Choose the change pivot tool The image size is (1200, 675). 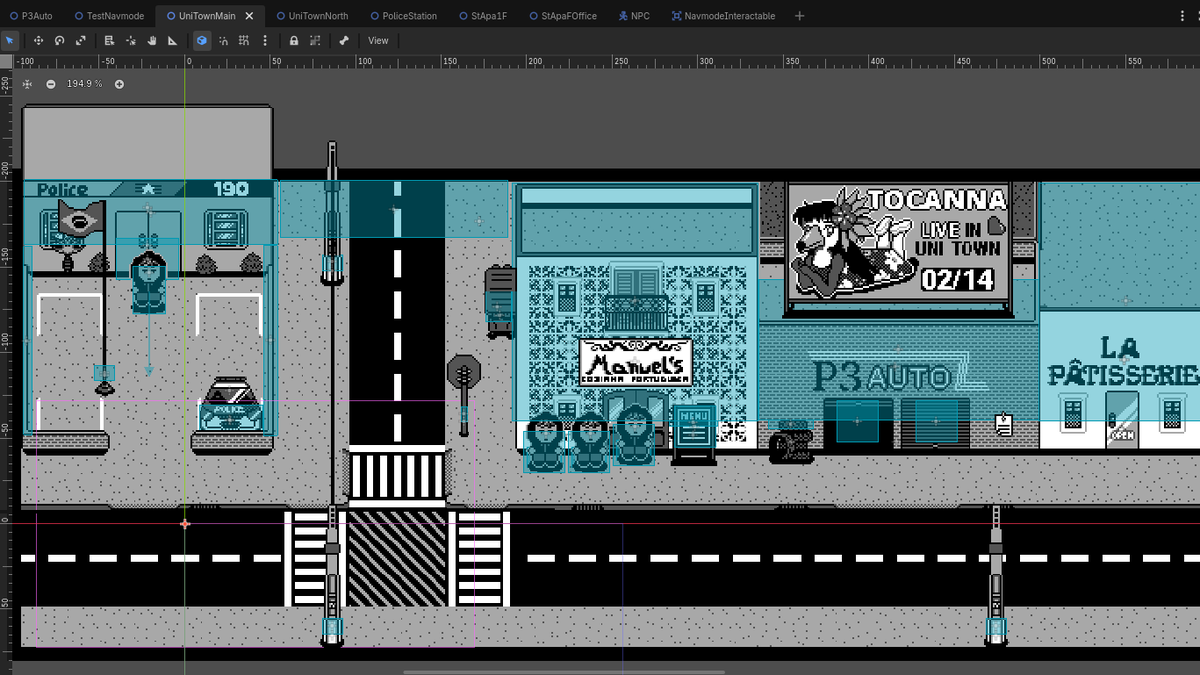click(x=131, y=40)
